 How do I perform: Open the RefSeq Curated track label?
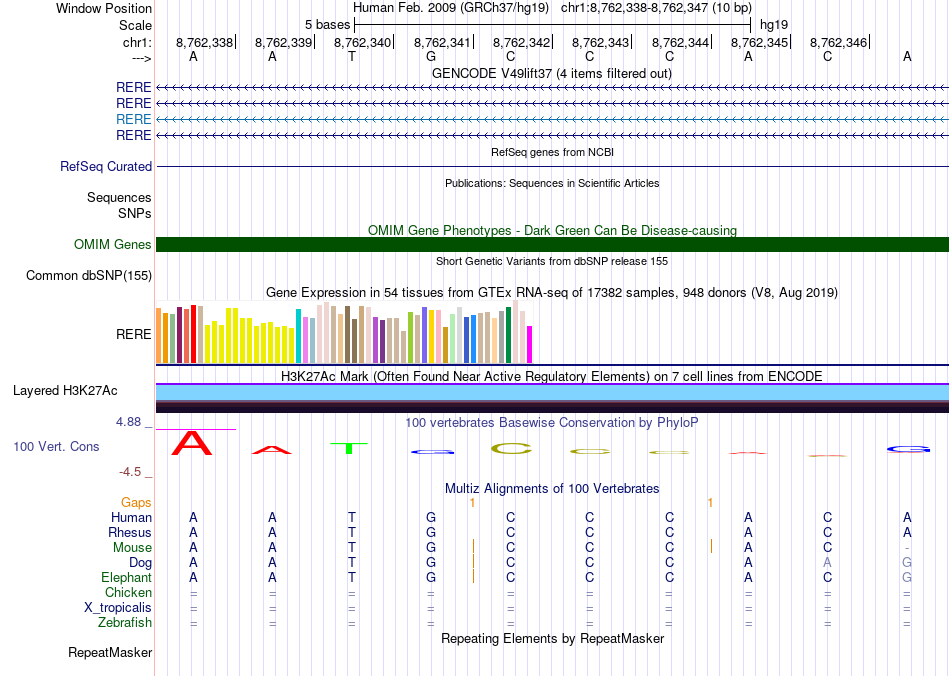coord(106,166)
